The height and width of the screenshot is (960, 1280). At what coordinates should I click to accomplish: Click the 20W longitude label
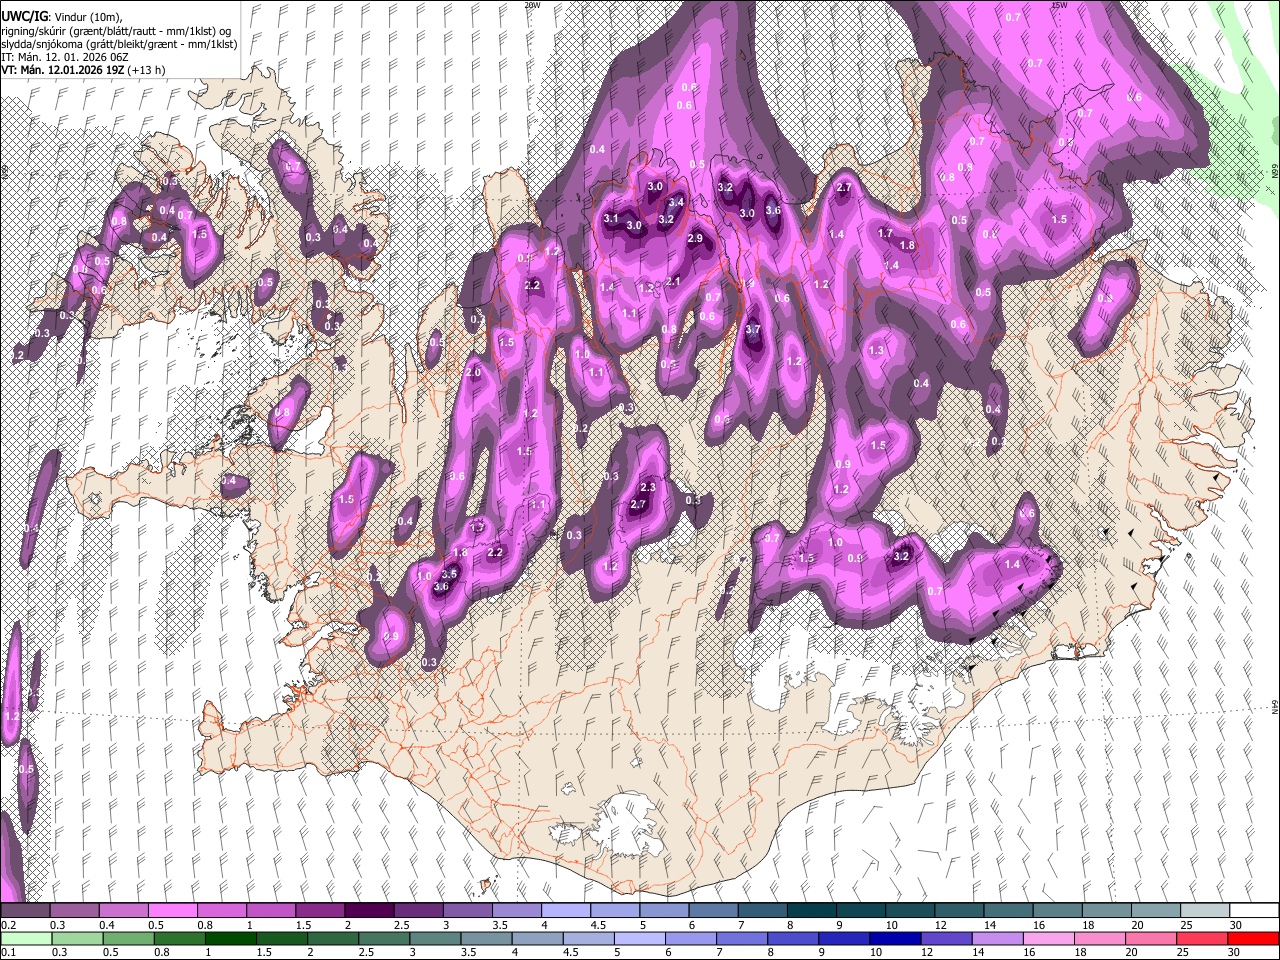(x=532, y=4)
